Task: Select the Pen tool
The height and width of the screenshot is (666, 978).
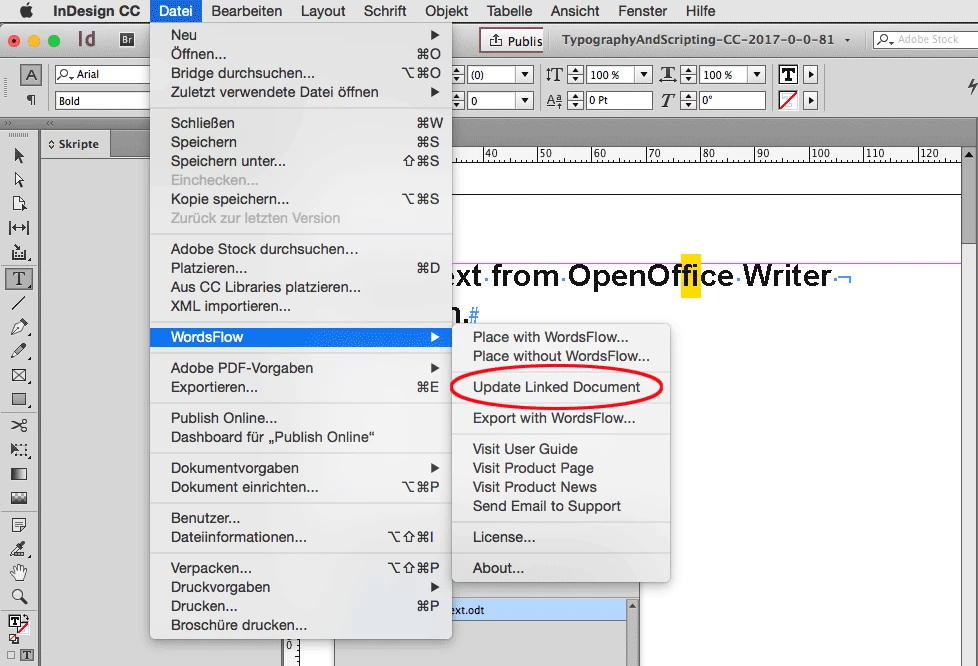Action: (x=19, y=327)
